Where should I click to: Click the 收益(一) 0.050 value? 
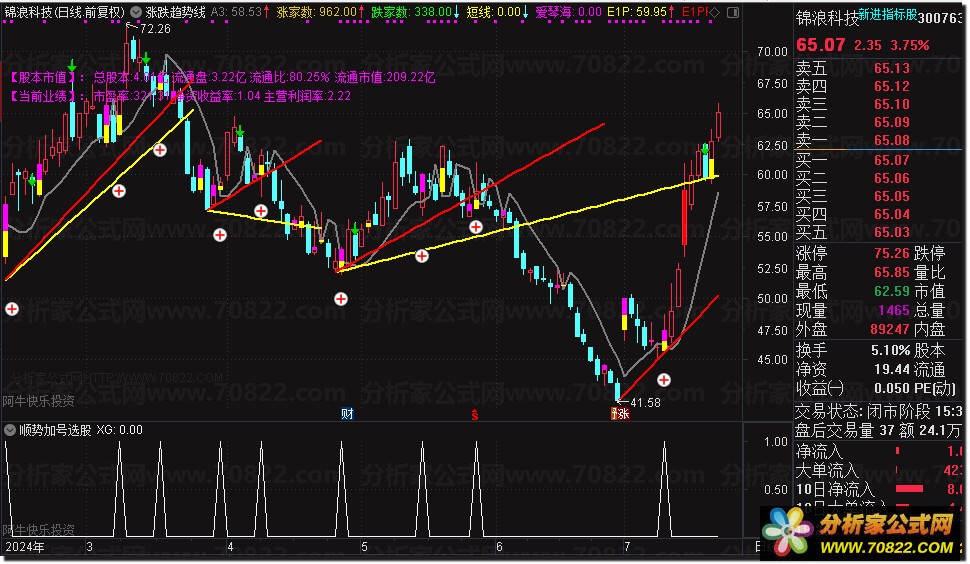point(891,388)
